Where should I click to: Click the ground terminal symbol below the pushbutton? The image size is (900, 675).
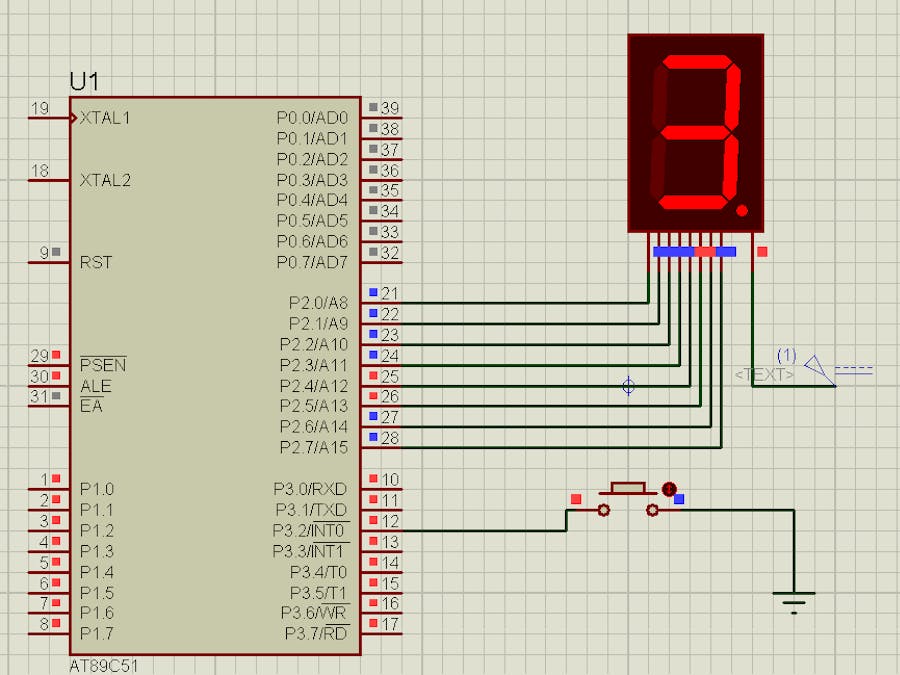tap(793, 595)
